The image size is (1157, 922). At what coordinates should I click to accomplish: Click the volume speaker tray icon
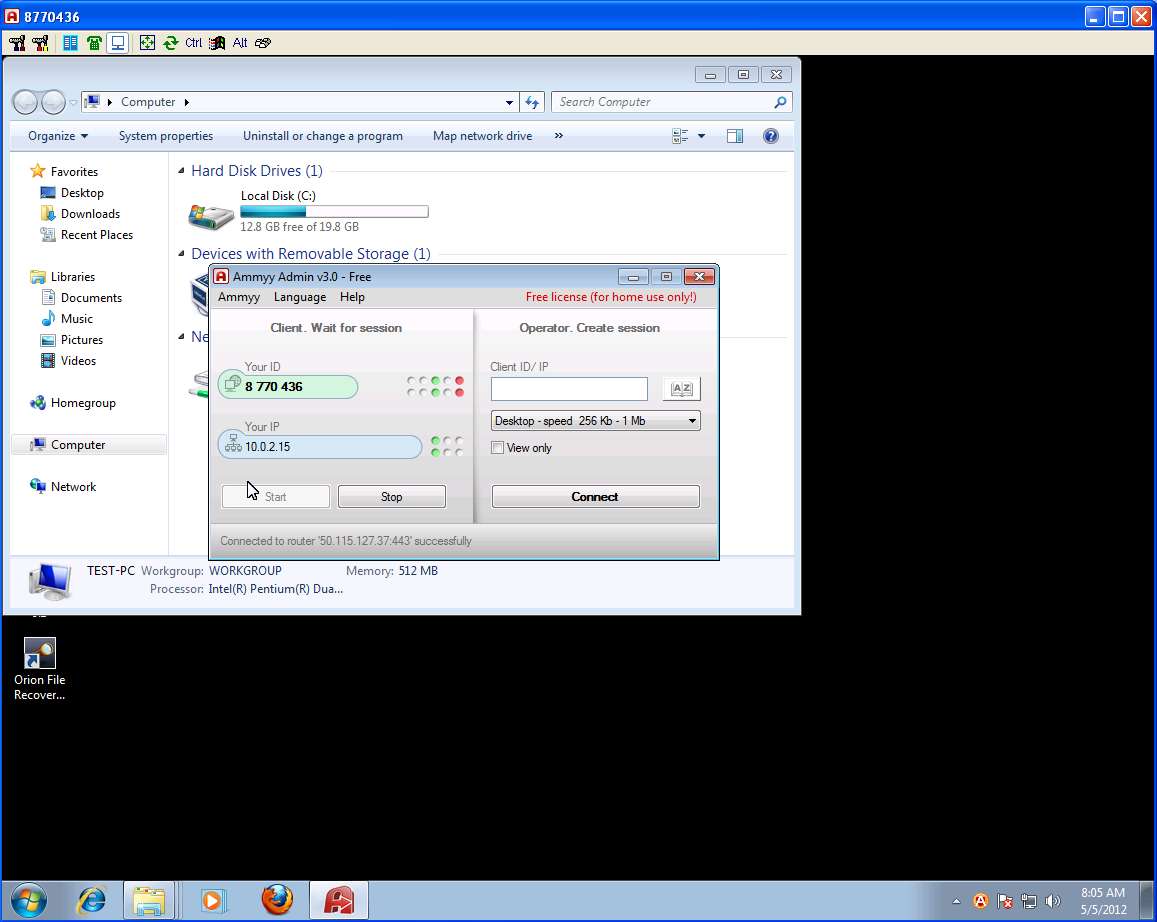(x=1052, y=901)
